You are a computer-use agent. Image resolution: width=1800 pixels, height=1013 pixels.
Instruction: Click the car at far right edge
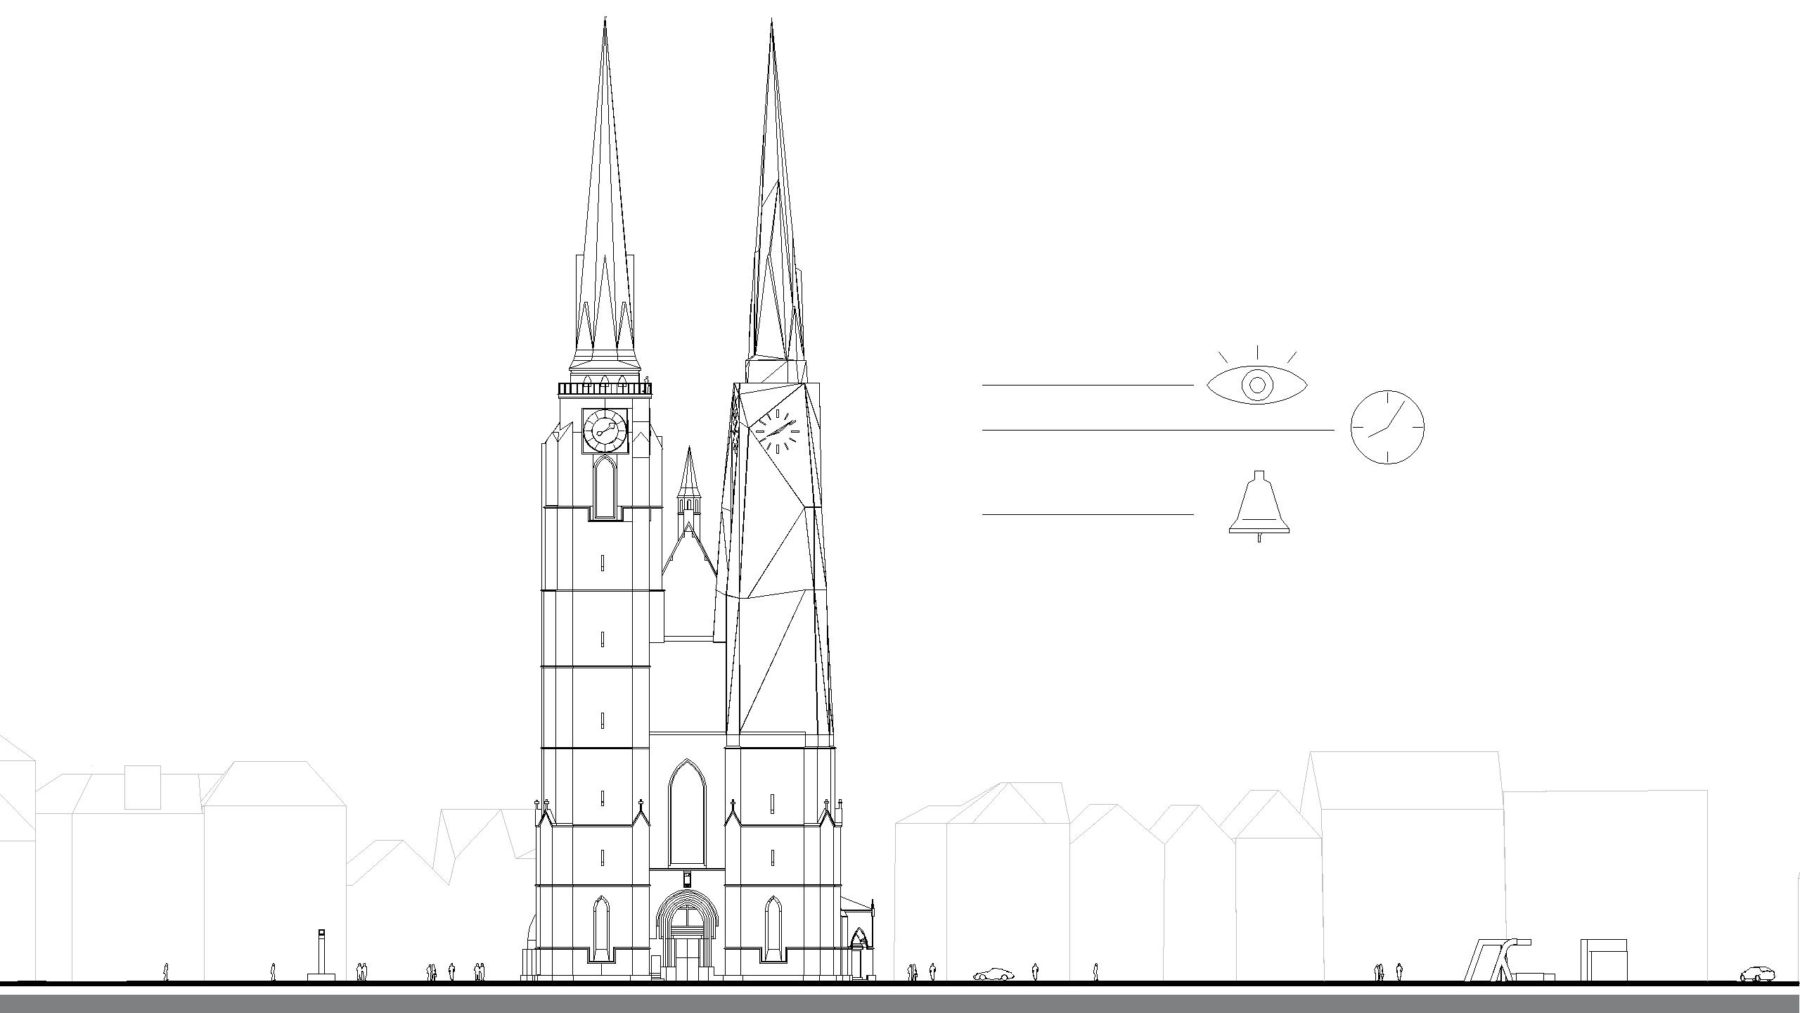pyautogui.click(x=1757, y=974)
